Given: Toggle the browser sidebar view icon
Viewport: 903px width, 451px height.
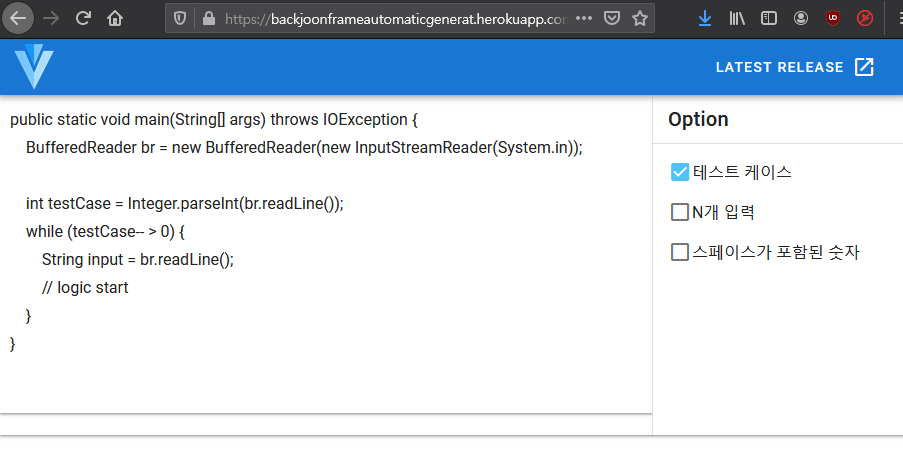Looking at the screenshot, I should point(769,18).
